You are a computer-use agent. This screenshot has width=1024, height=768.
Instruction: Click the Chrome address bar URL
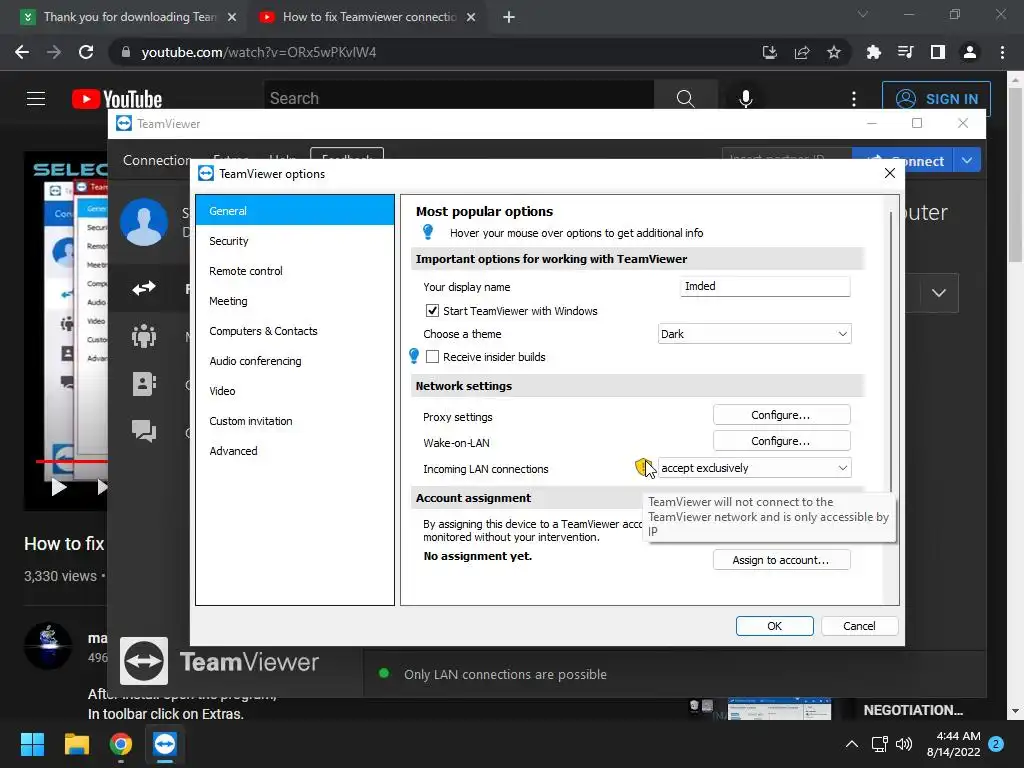tap(259, 52)
